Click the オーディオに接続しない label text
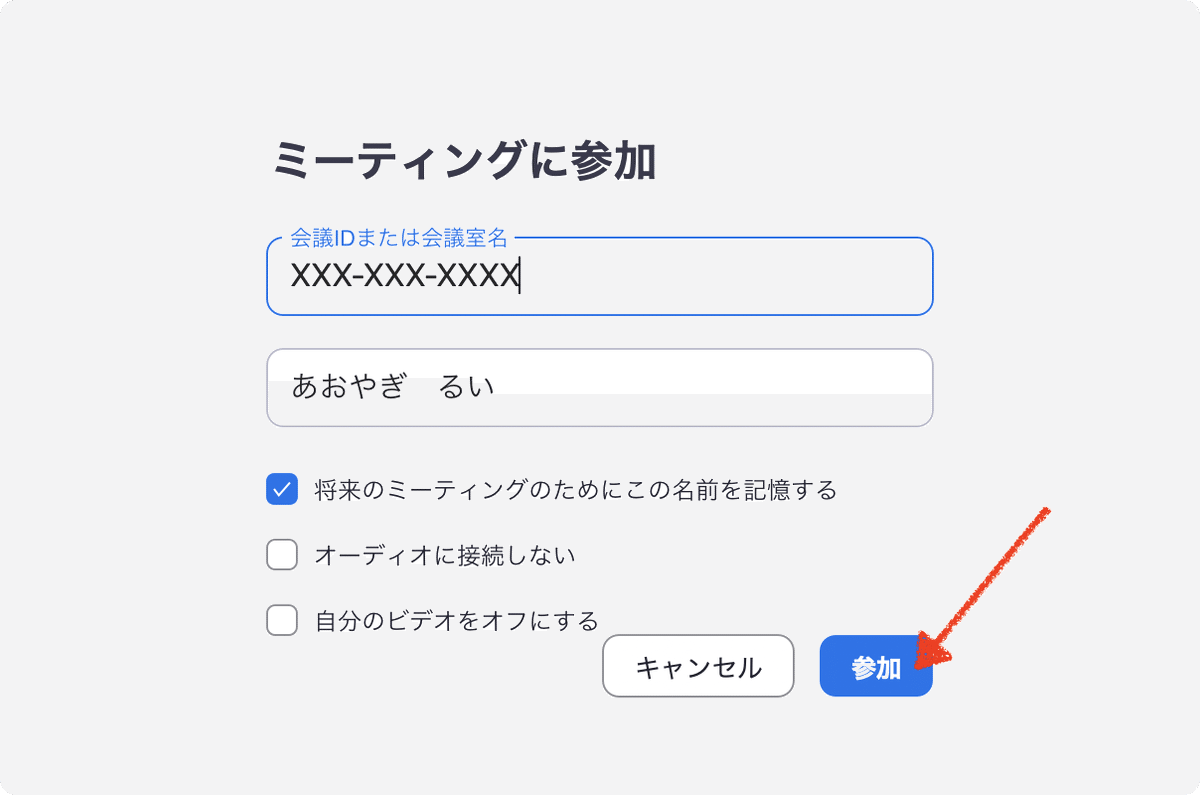The width and height of the screenshot is (1200, 795). pos(445,554)
